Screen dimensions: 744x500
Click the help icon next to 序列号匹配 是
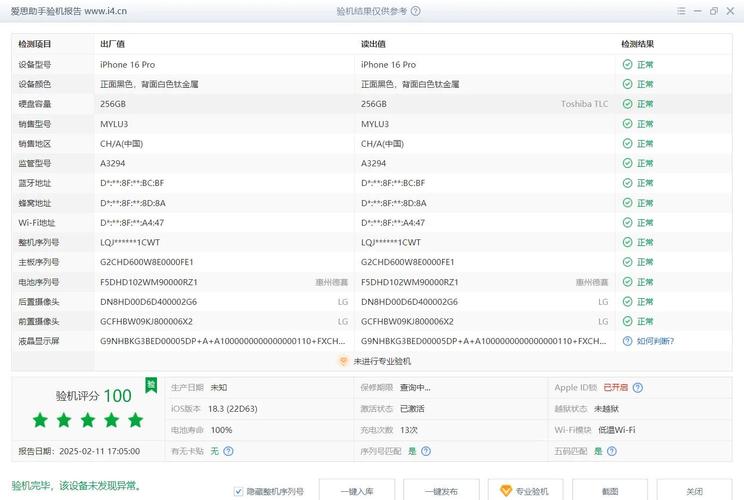coord(426,451)
